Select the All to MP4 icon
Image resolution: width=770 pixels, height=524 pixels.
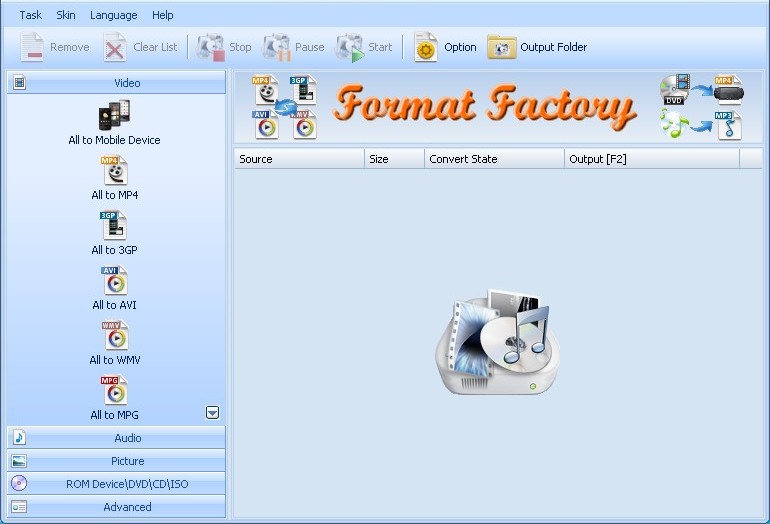[114, 170]
